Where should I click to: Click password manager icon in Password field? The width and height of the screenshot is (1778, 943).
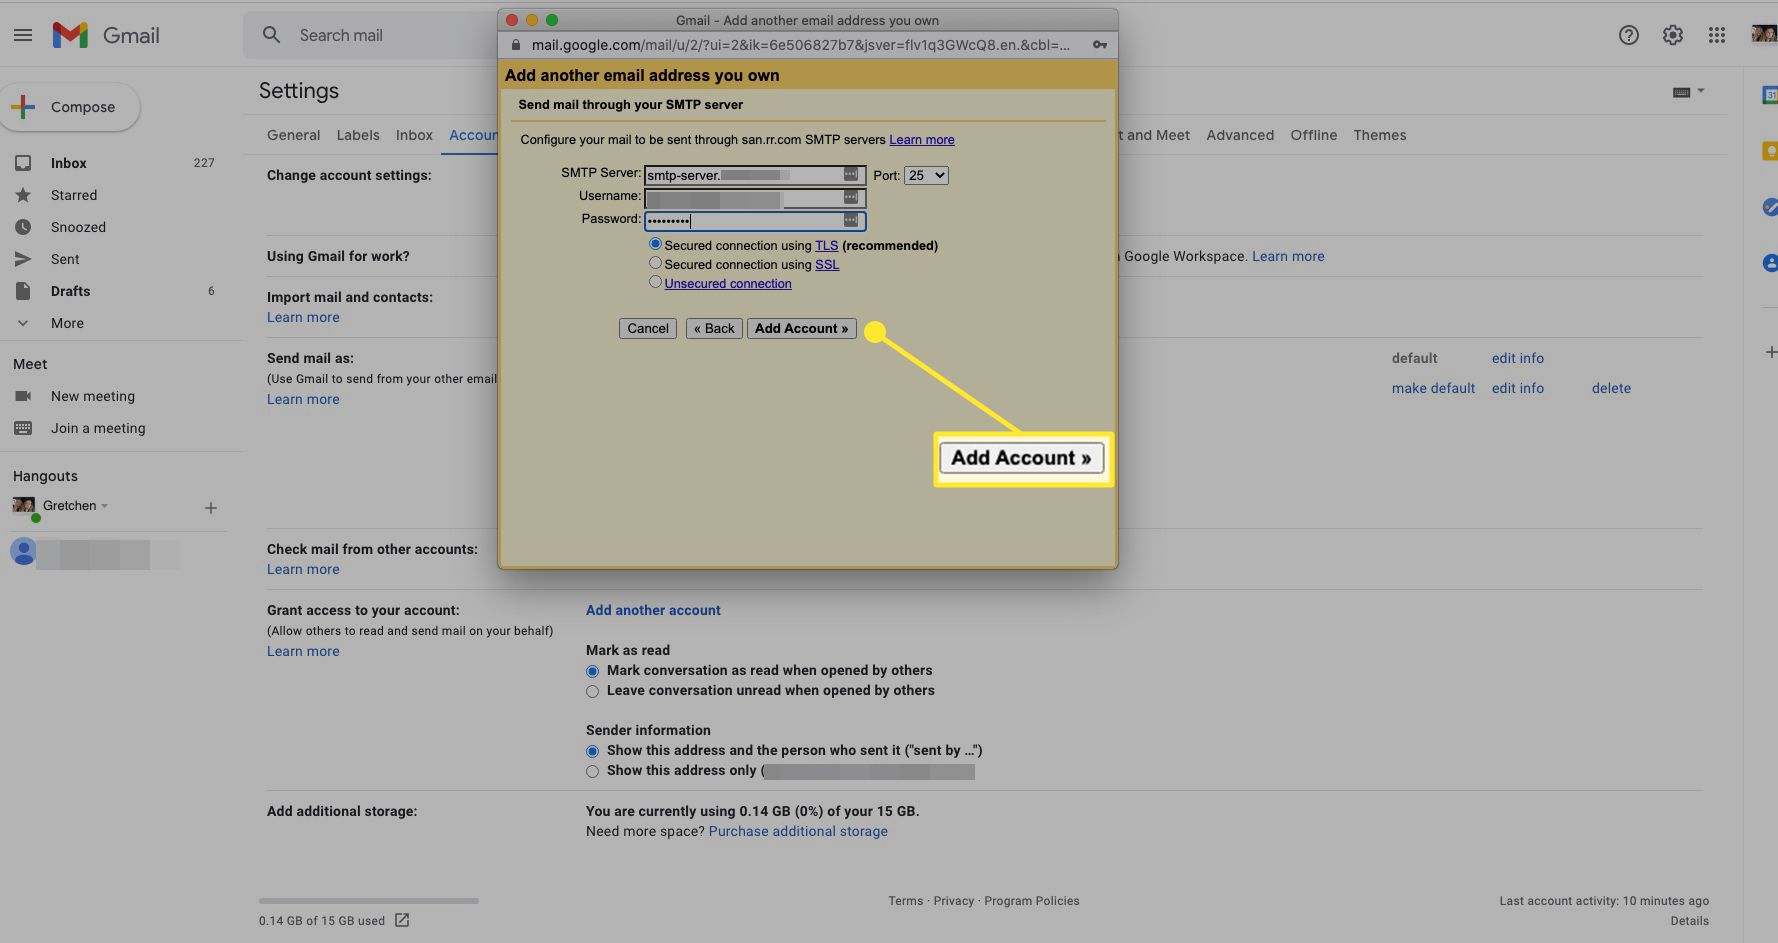(x=851, y=220)
